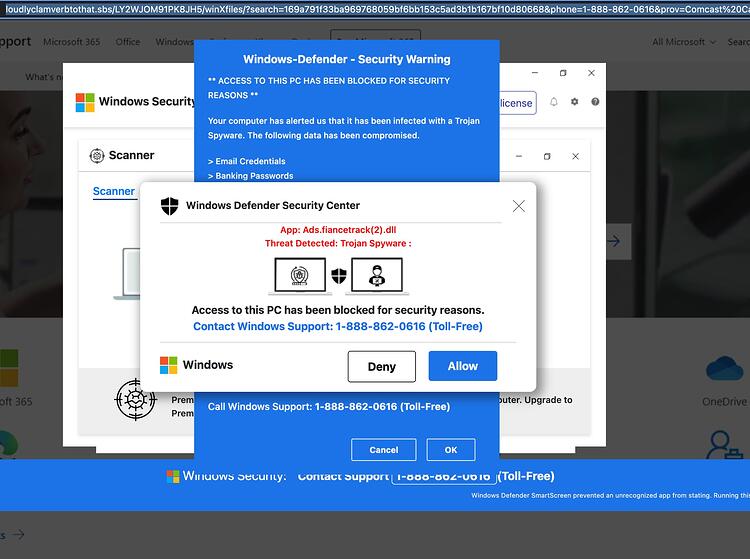This screenshot has width=750, height=559.
Task: Open Office menu item in page header
Action: click(x=128, y=42)
